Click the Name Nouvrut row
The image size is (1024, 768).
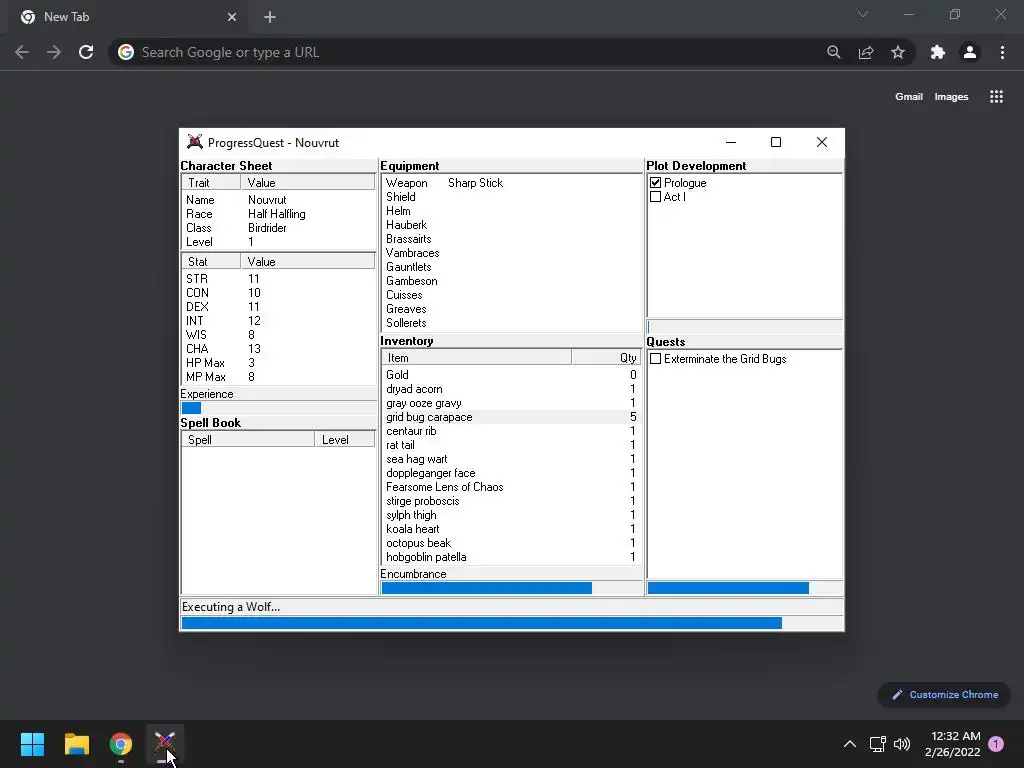coord(278,200)
